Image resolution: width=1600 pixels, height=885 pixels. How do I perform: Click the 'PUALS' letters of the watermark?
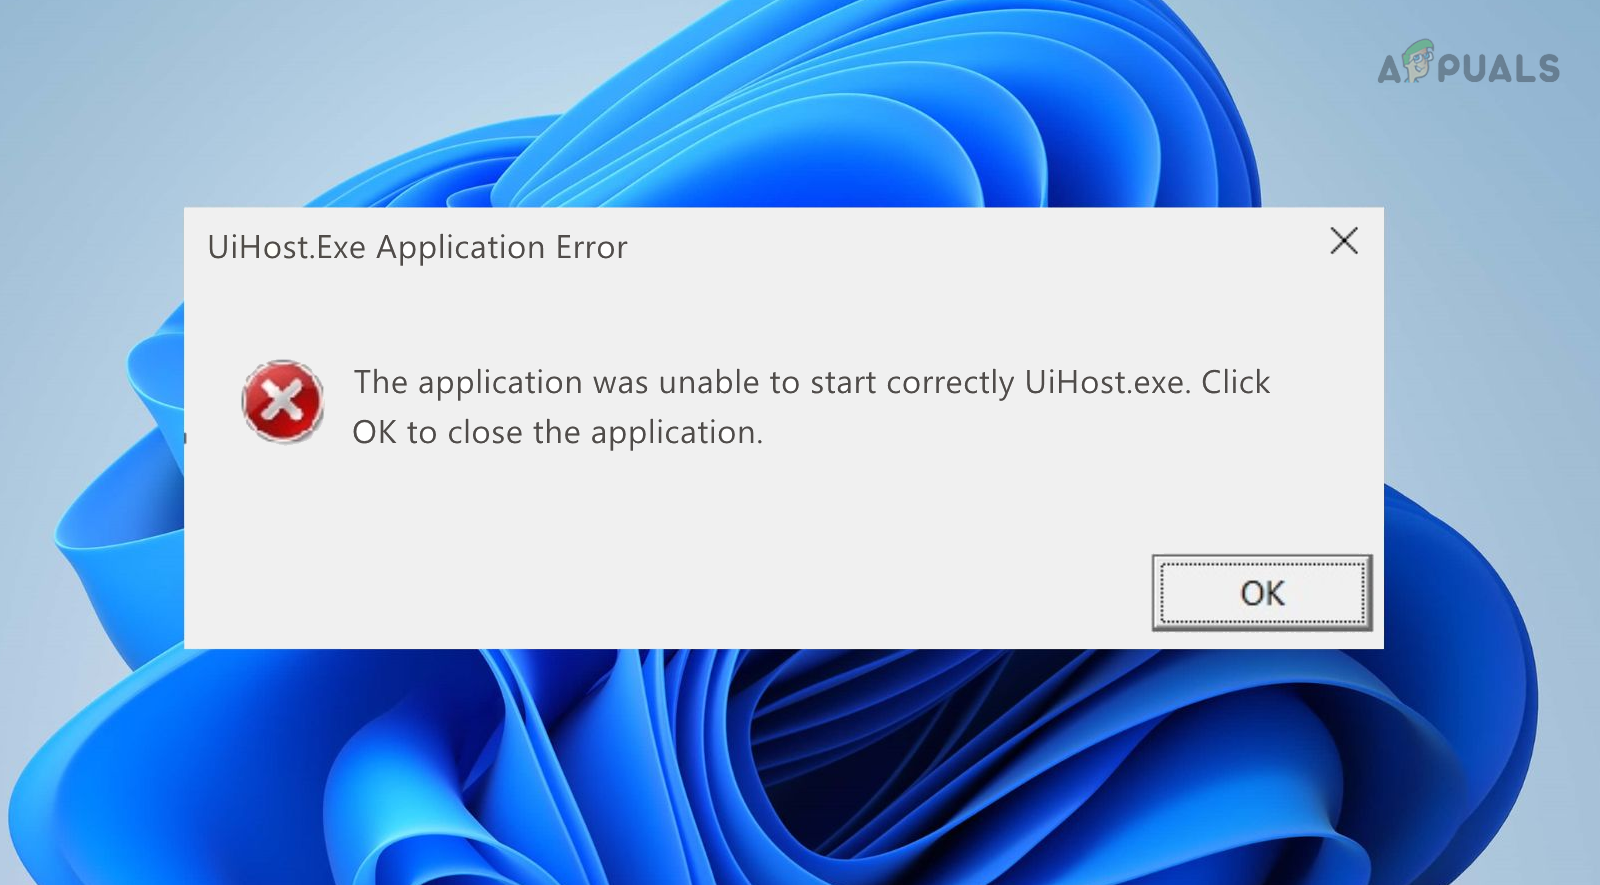(x=1499, y=68)
